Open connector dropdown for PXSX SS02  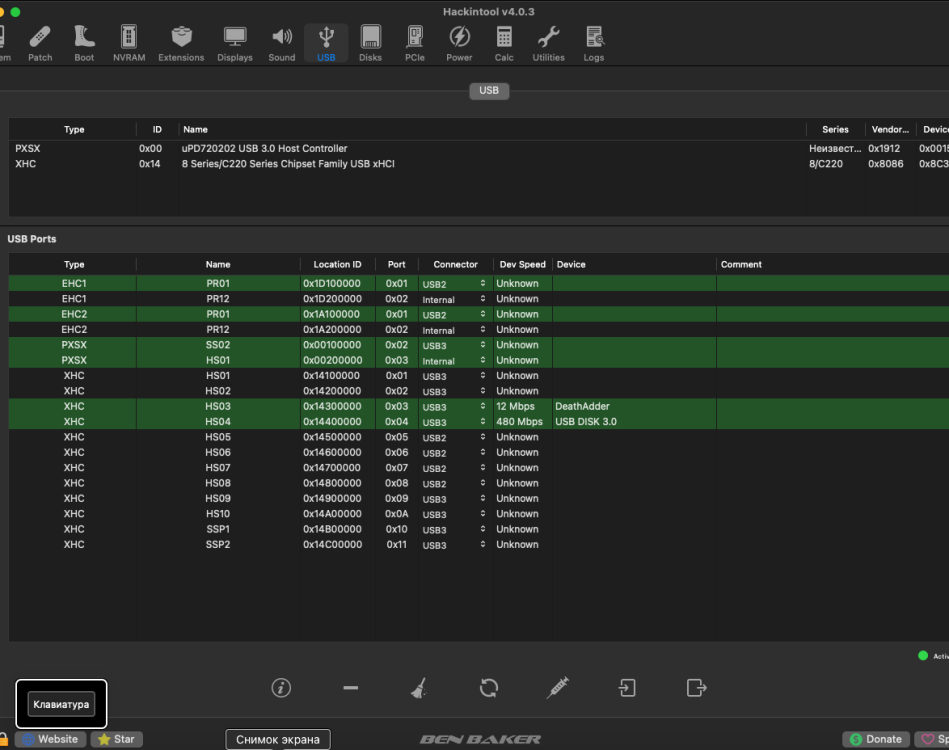pos(482,345)
